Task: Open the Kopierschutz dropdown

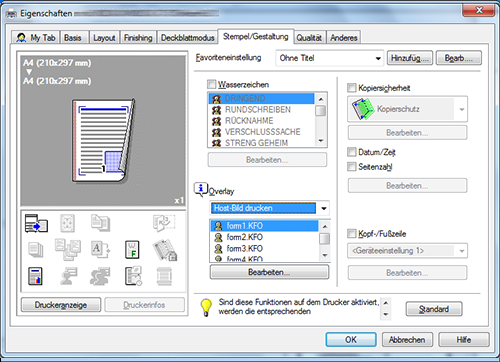Action: [x=407, y=109]
